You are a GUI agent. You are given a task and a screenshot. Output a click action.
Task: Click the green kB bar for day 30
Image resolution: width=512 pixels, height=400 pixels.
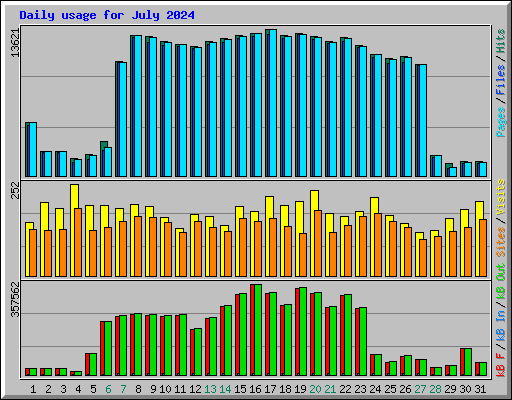click(x=468, y=362)
